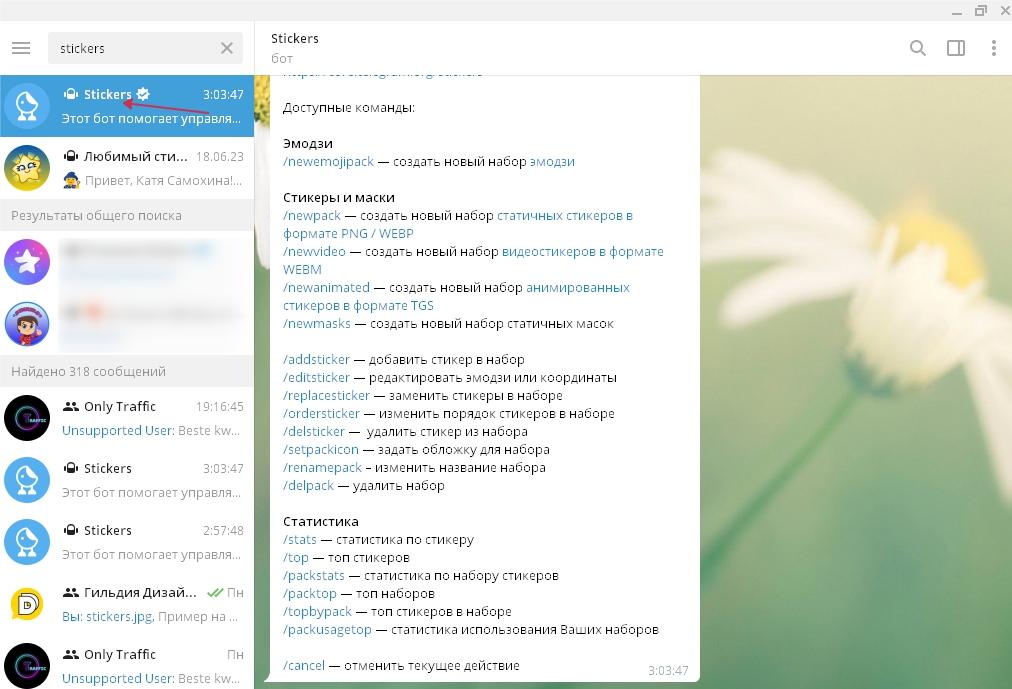
Task: Open the Любимый стикер chat avatar
Action: click(27, 168)
